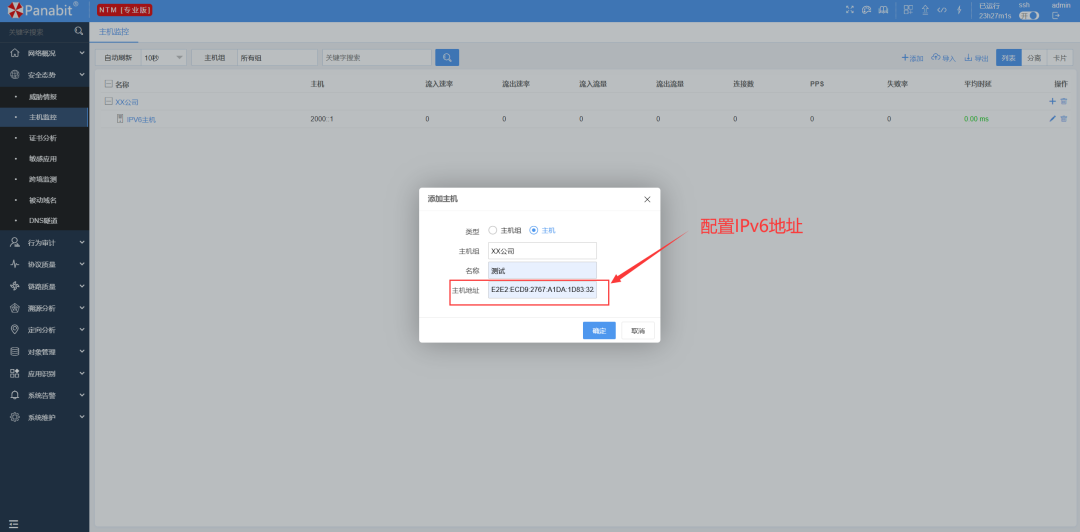The height and width of the screenshot is (532, 1080).
Task: Open the 所有组 host group selector
Action: click(277, 58)
